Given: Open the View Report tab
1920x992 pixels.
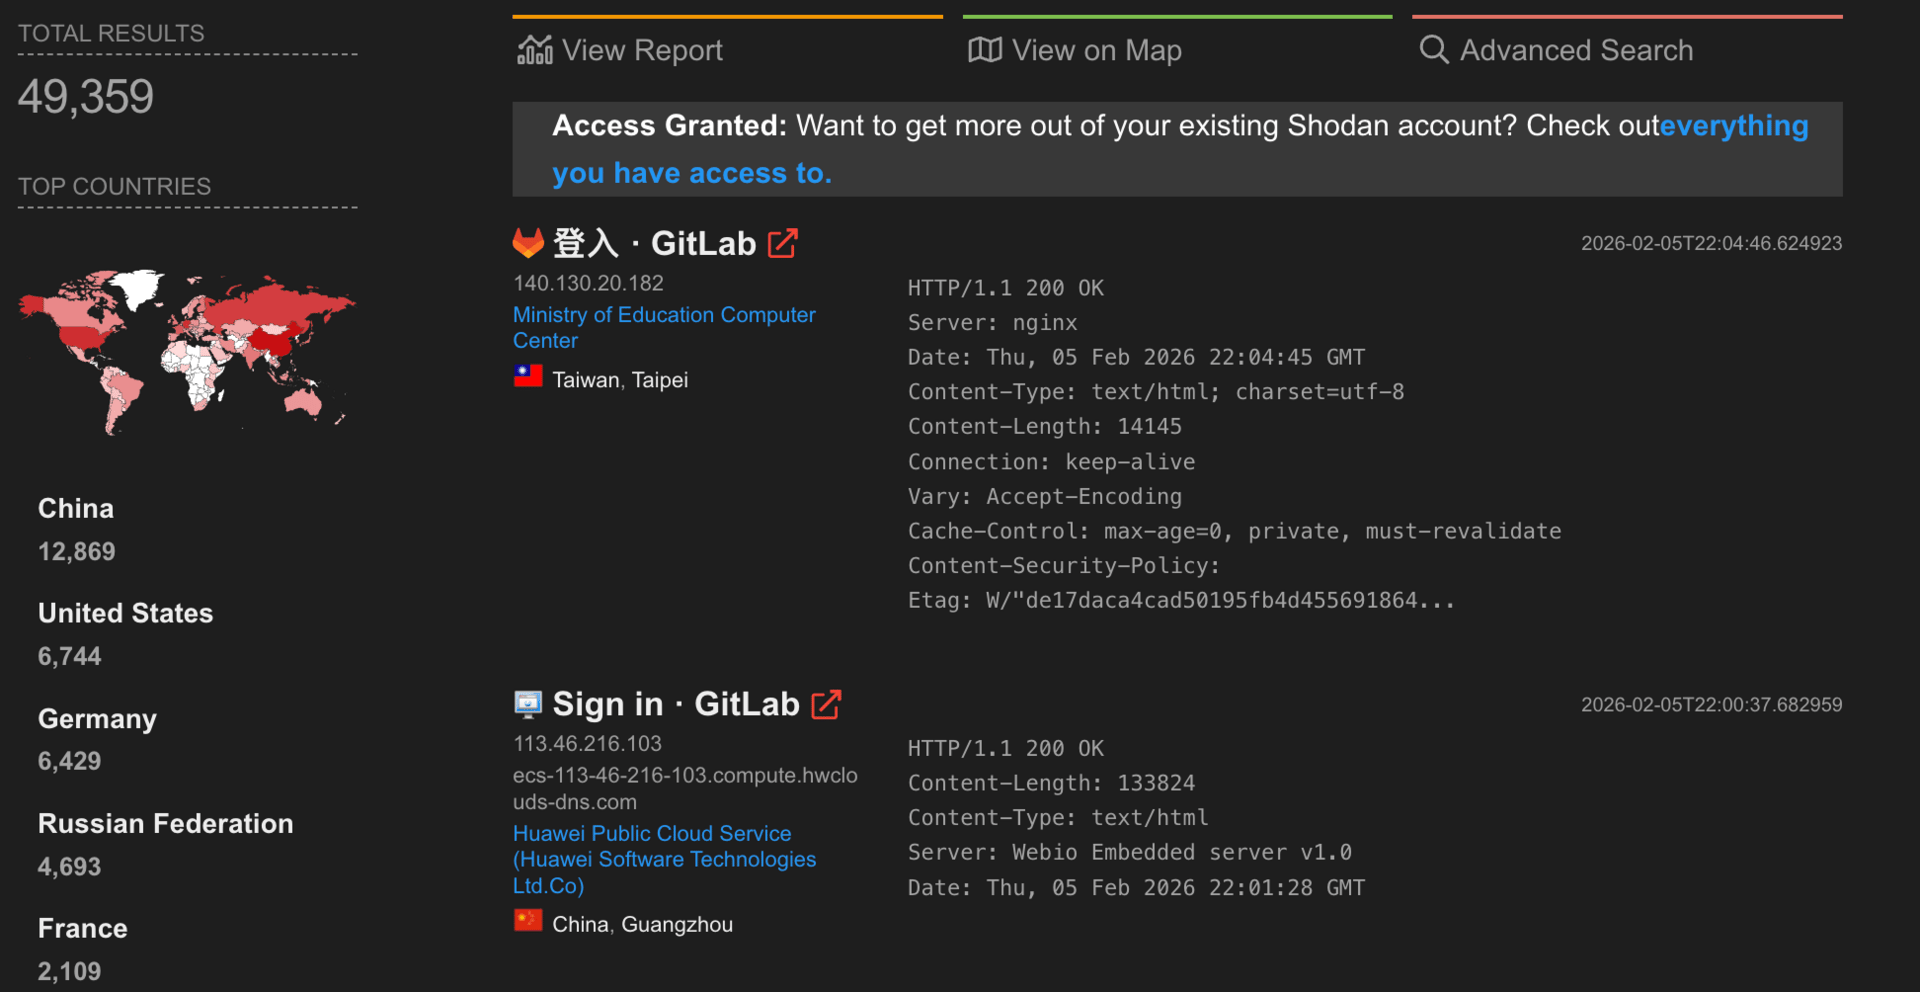Looking at the screenshot, I should pyautogui.click(x=642, y=50).
